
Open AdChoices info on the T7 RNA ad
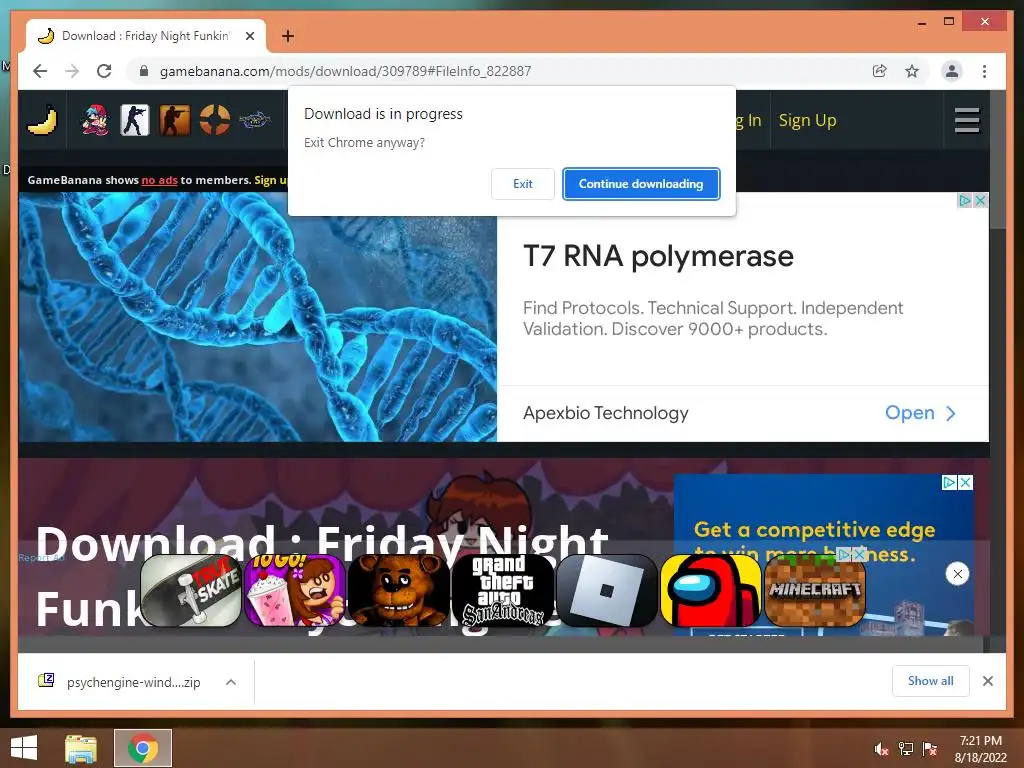(x=965, y=200)
